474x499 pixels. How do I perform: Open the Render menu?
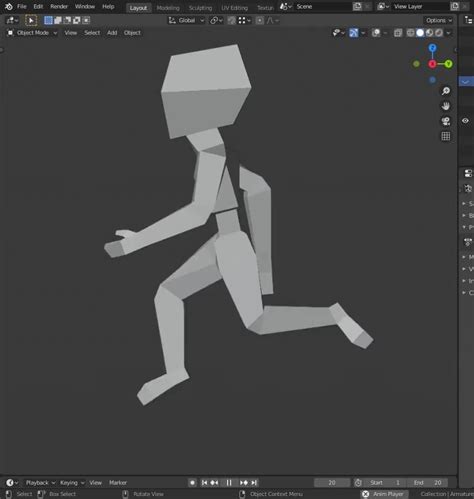click(x=59, y=6)
